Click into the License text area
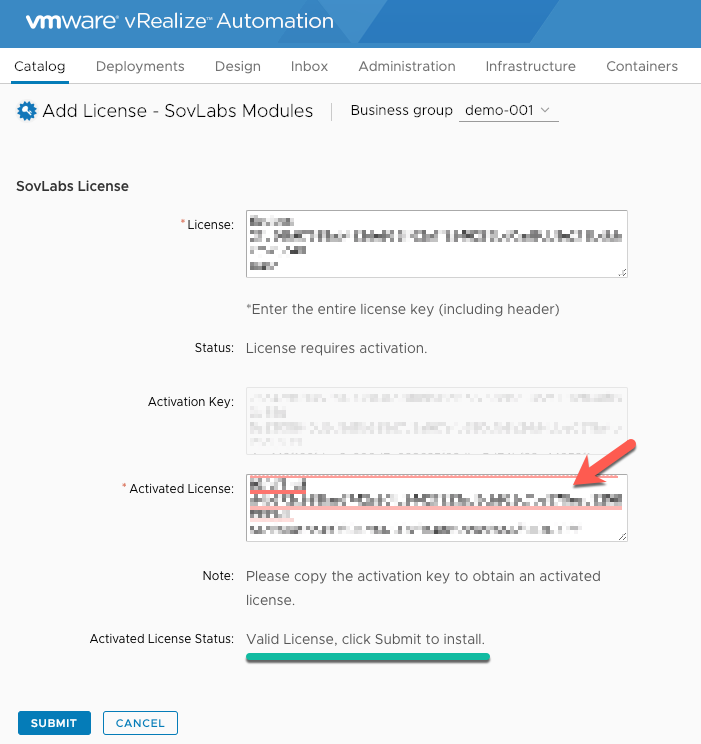Viewport: 701px width, 744px height. tap(437, 244)
